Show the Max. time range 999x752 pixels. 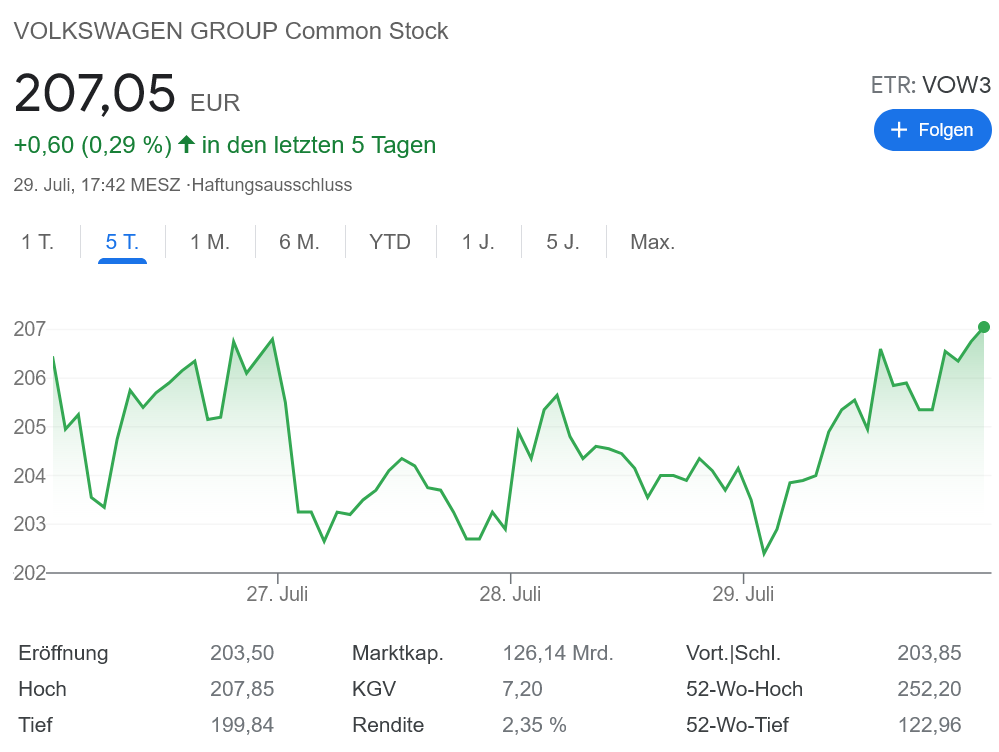652,242
